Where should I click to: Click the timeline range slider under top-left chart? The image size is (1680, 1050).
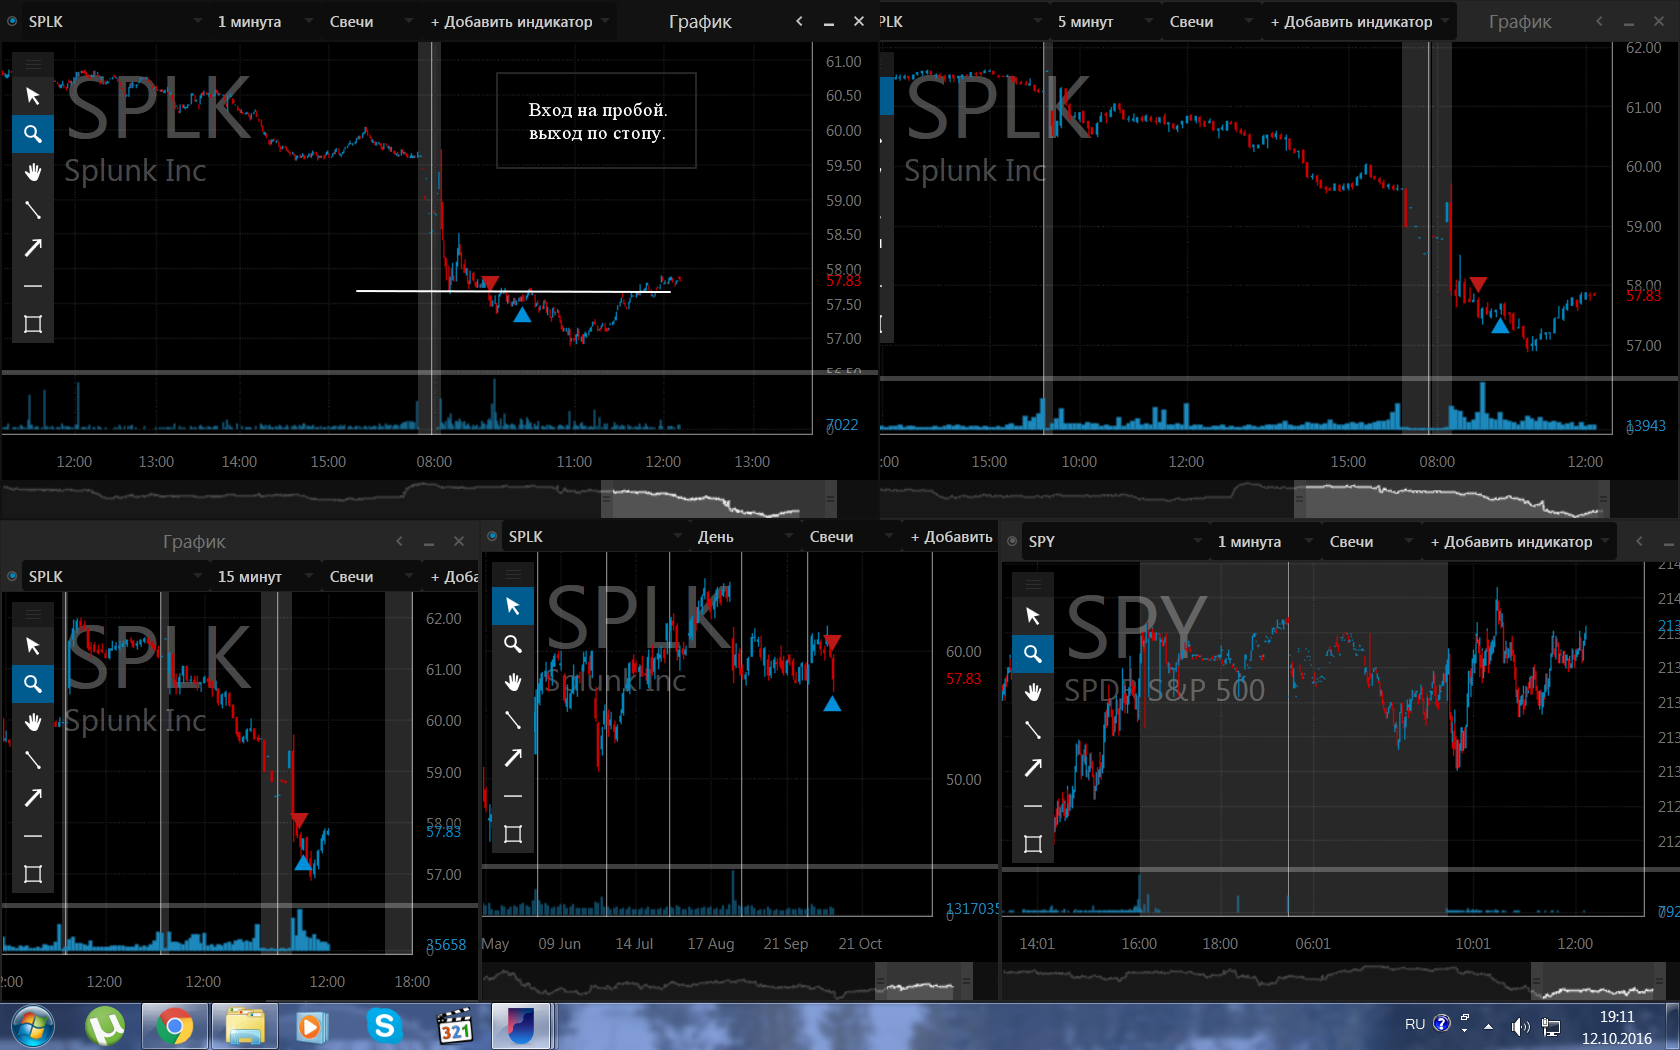(x=719, y=498)
